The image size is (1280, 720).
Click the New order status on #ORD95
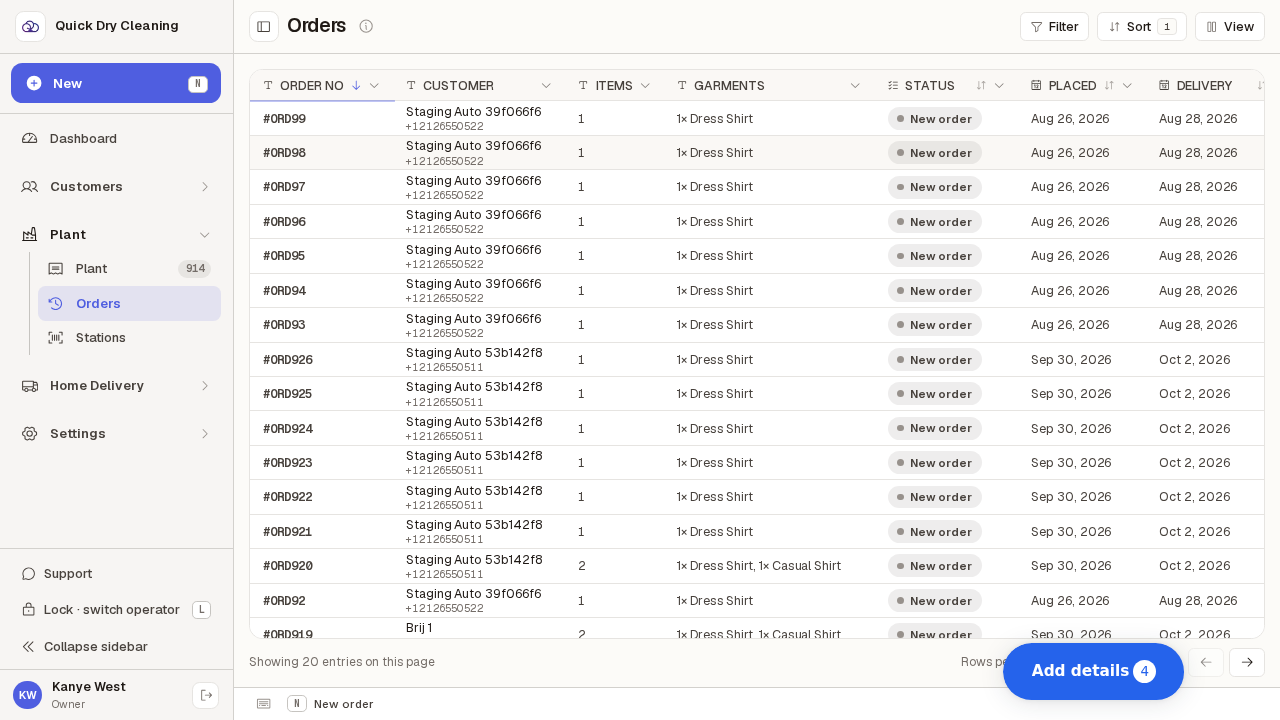point(935,256)
